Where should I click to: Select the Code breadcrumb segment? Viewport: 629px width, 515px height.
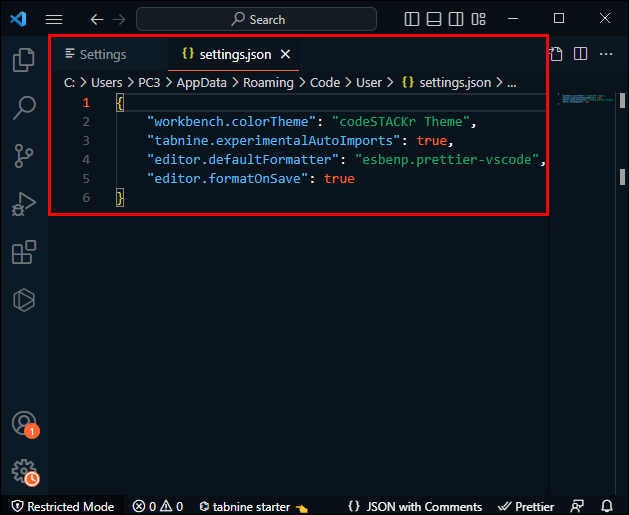(325, 83)
